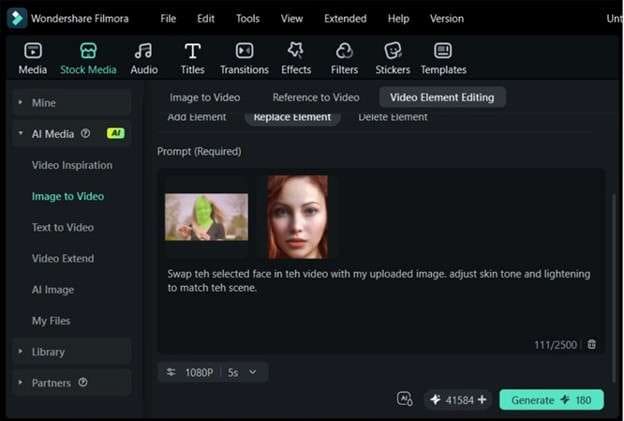Select Text to Video in sidebar
The width and height of the screenshot is (624, 421).
point(63,227)
